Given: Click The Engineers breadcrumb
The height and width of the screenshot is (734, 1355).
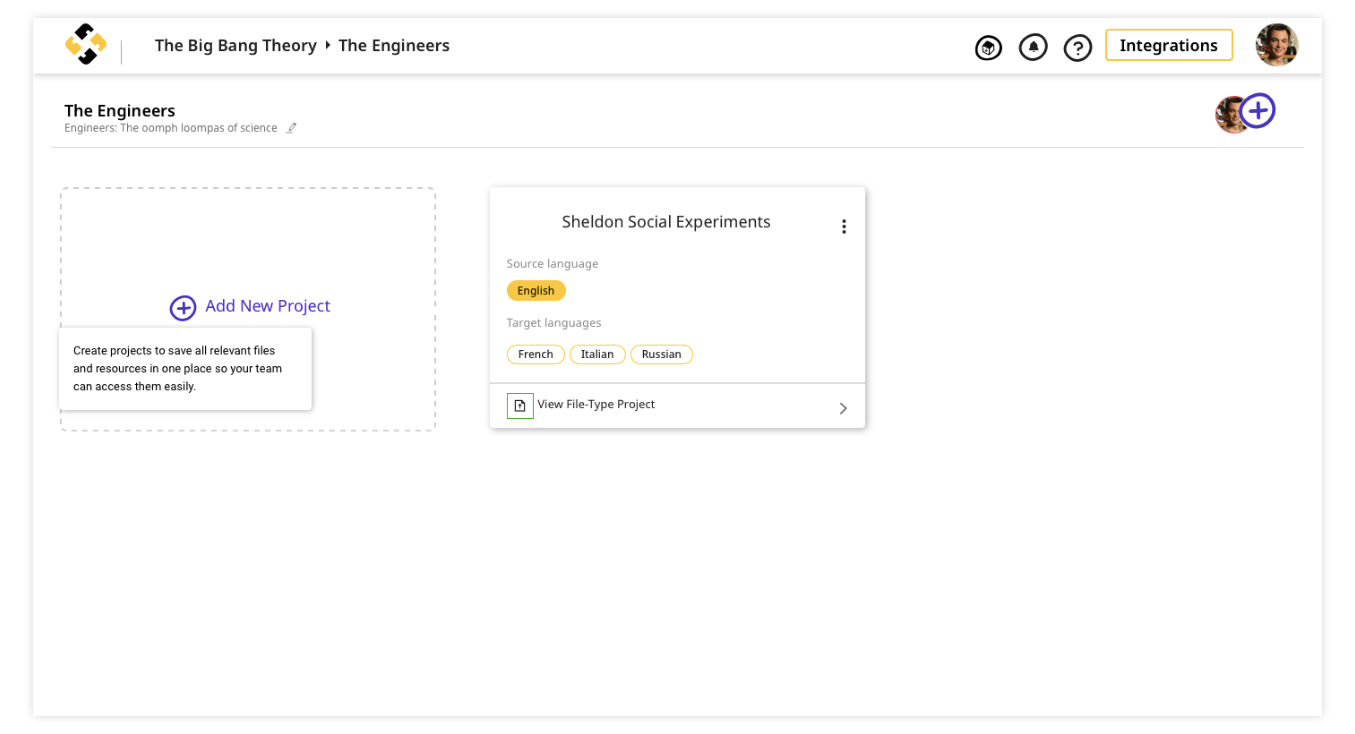Looking at the screenshot, I should click(x=394, y=45).
